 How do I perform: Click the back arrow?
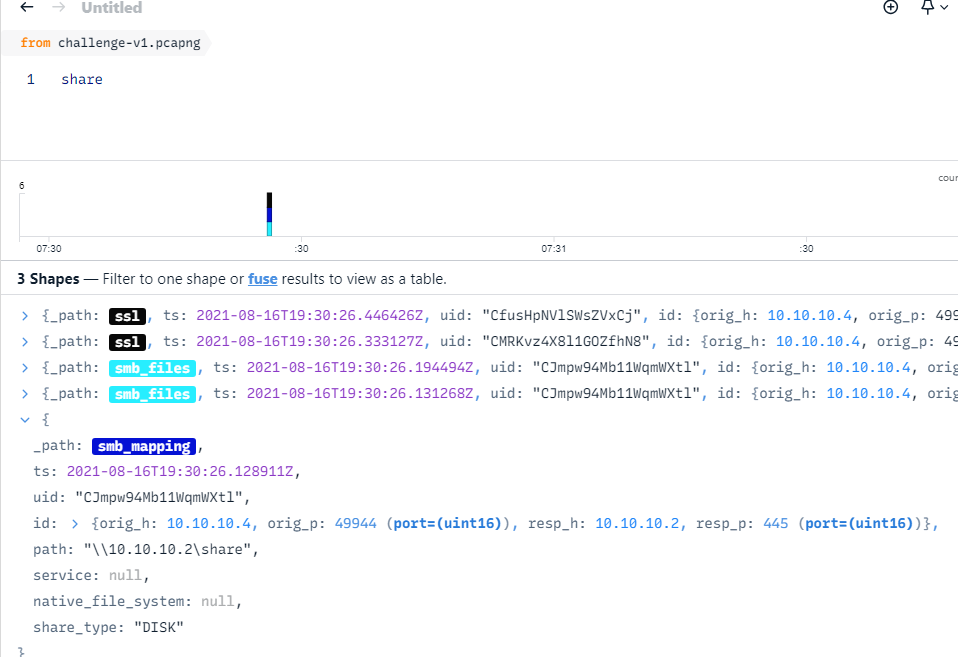tap(27, 8)
